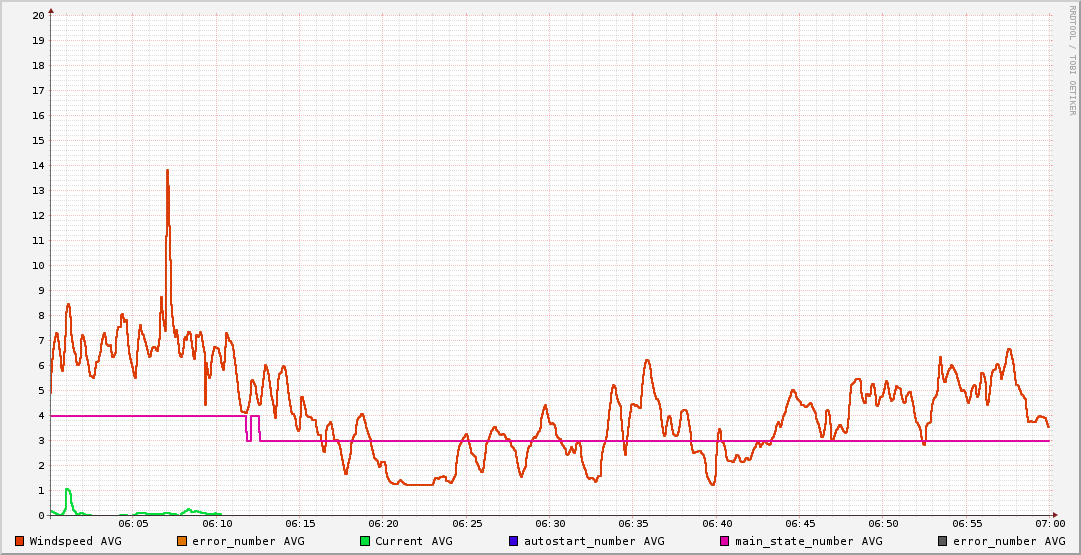
Task: Click the red Windspeed AVG legend swatch
Action: (x=20, y=541)
